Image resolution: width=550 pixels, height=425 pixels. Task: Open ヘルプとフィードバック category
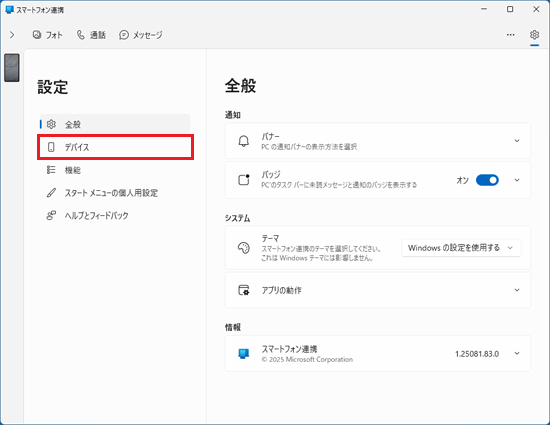coord(115,215)
